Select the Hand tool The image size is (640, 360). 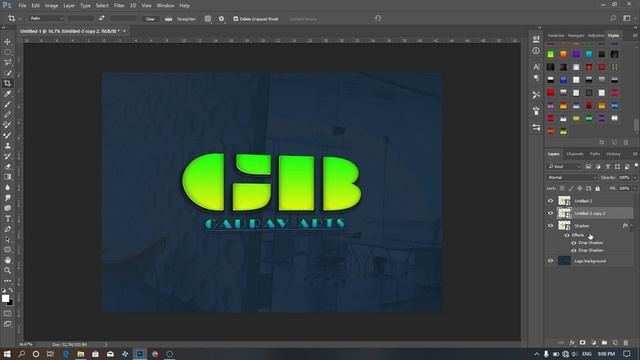(x=7, y=260)
